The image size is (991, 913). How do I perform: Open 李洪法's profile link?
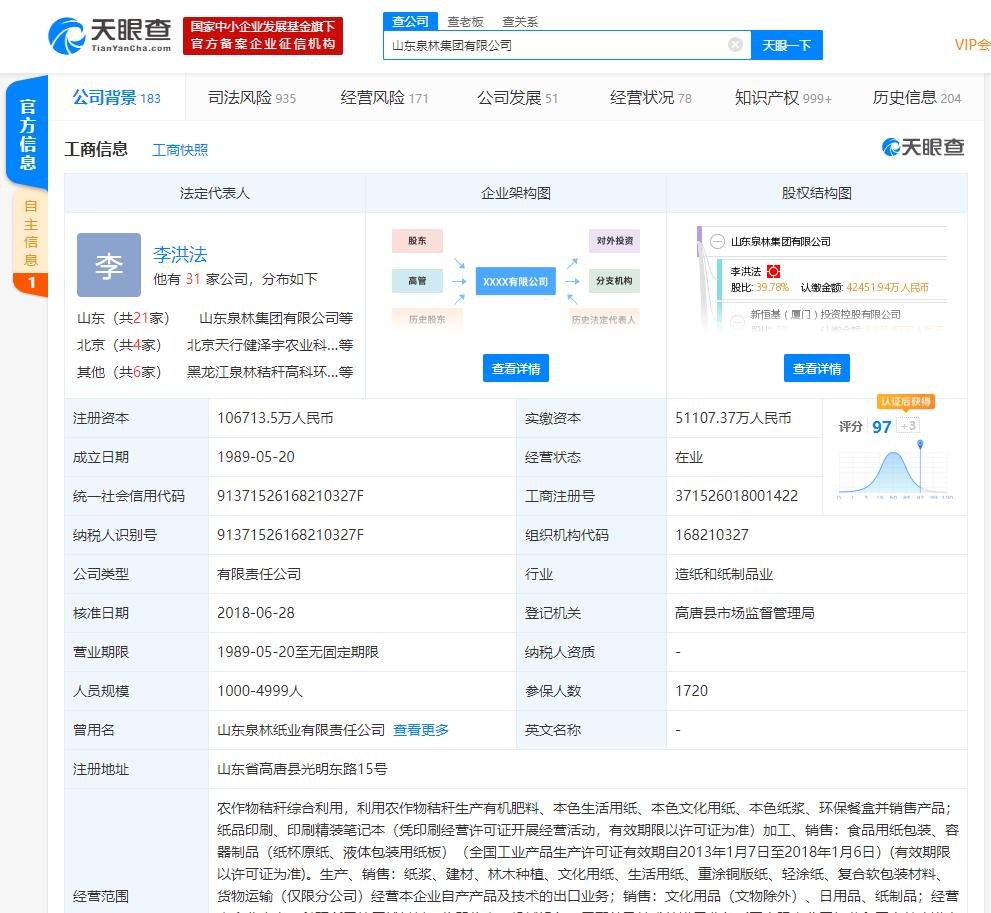[181, 255]
